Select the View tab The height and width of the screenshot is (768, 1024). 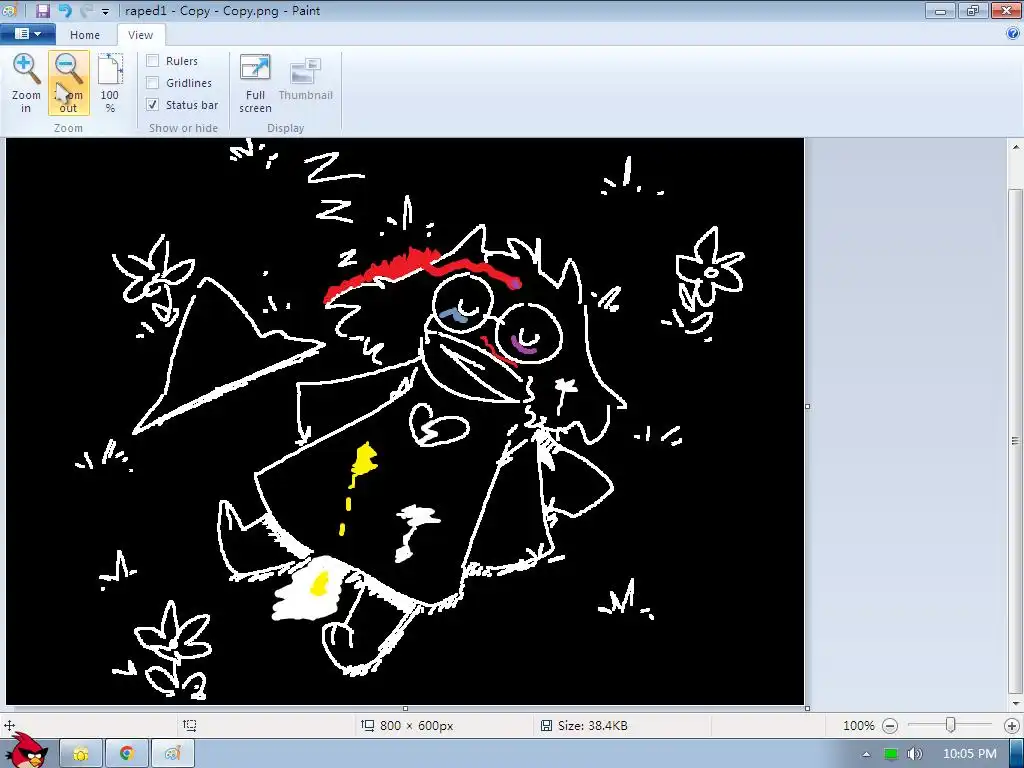pyautogui.click(x=140, y=35)
